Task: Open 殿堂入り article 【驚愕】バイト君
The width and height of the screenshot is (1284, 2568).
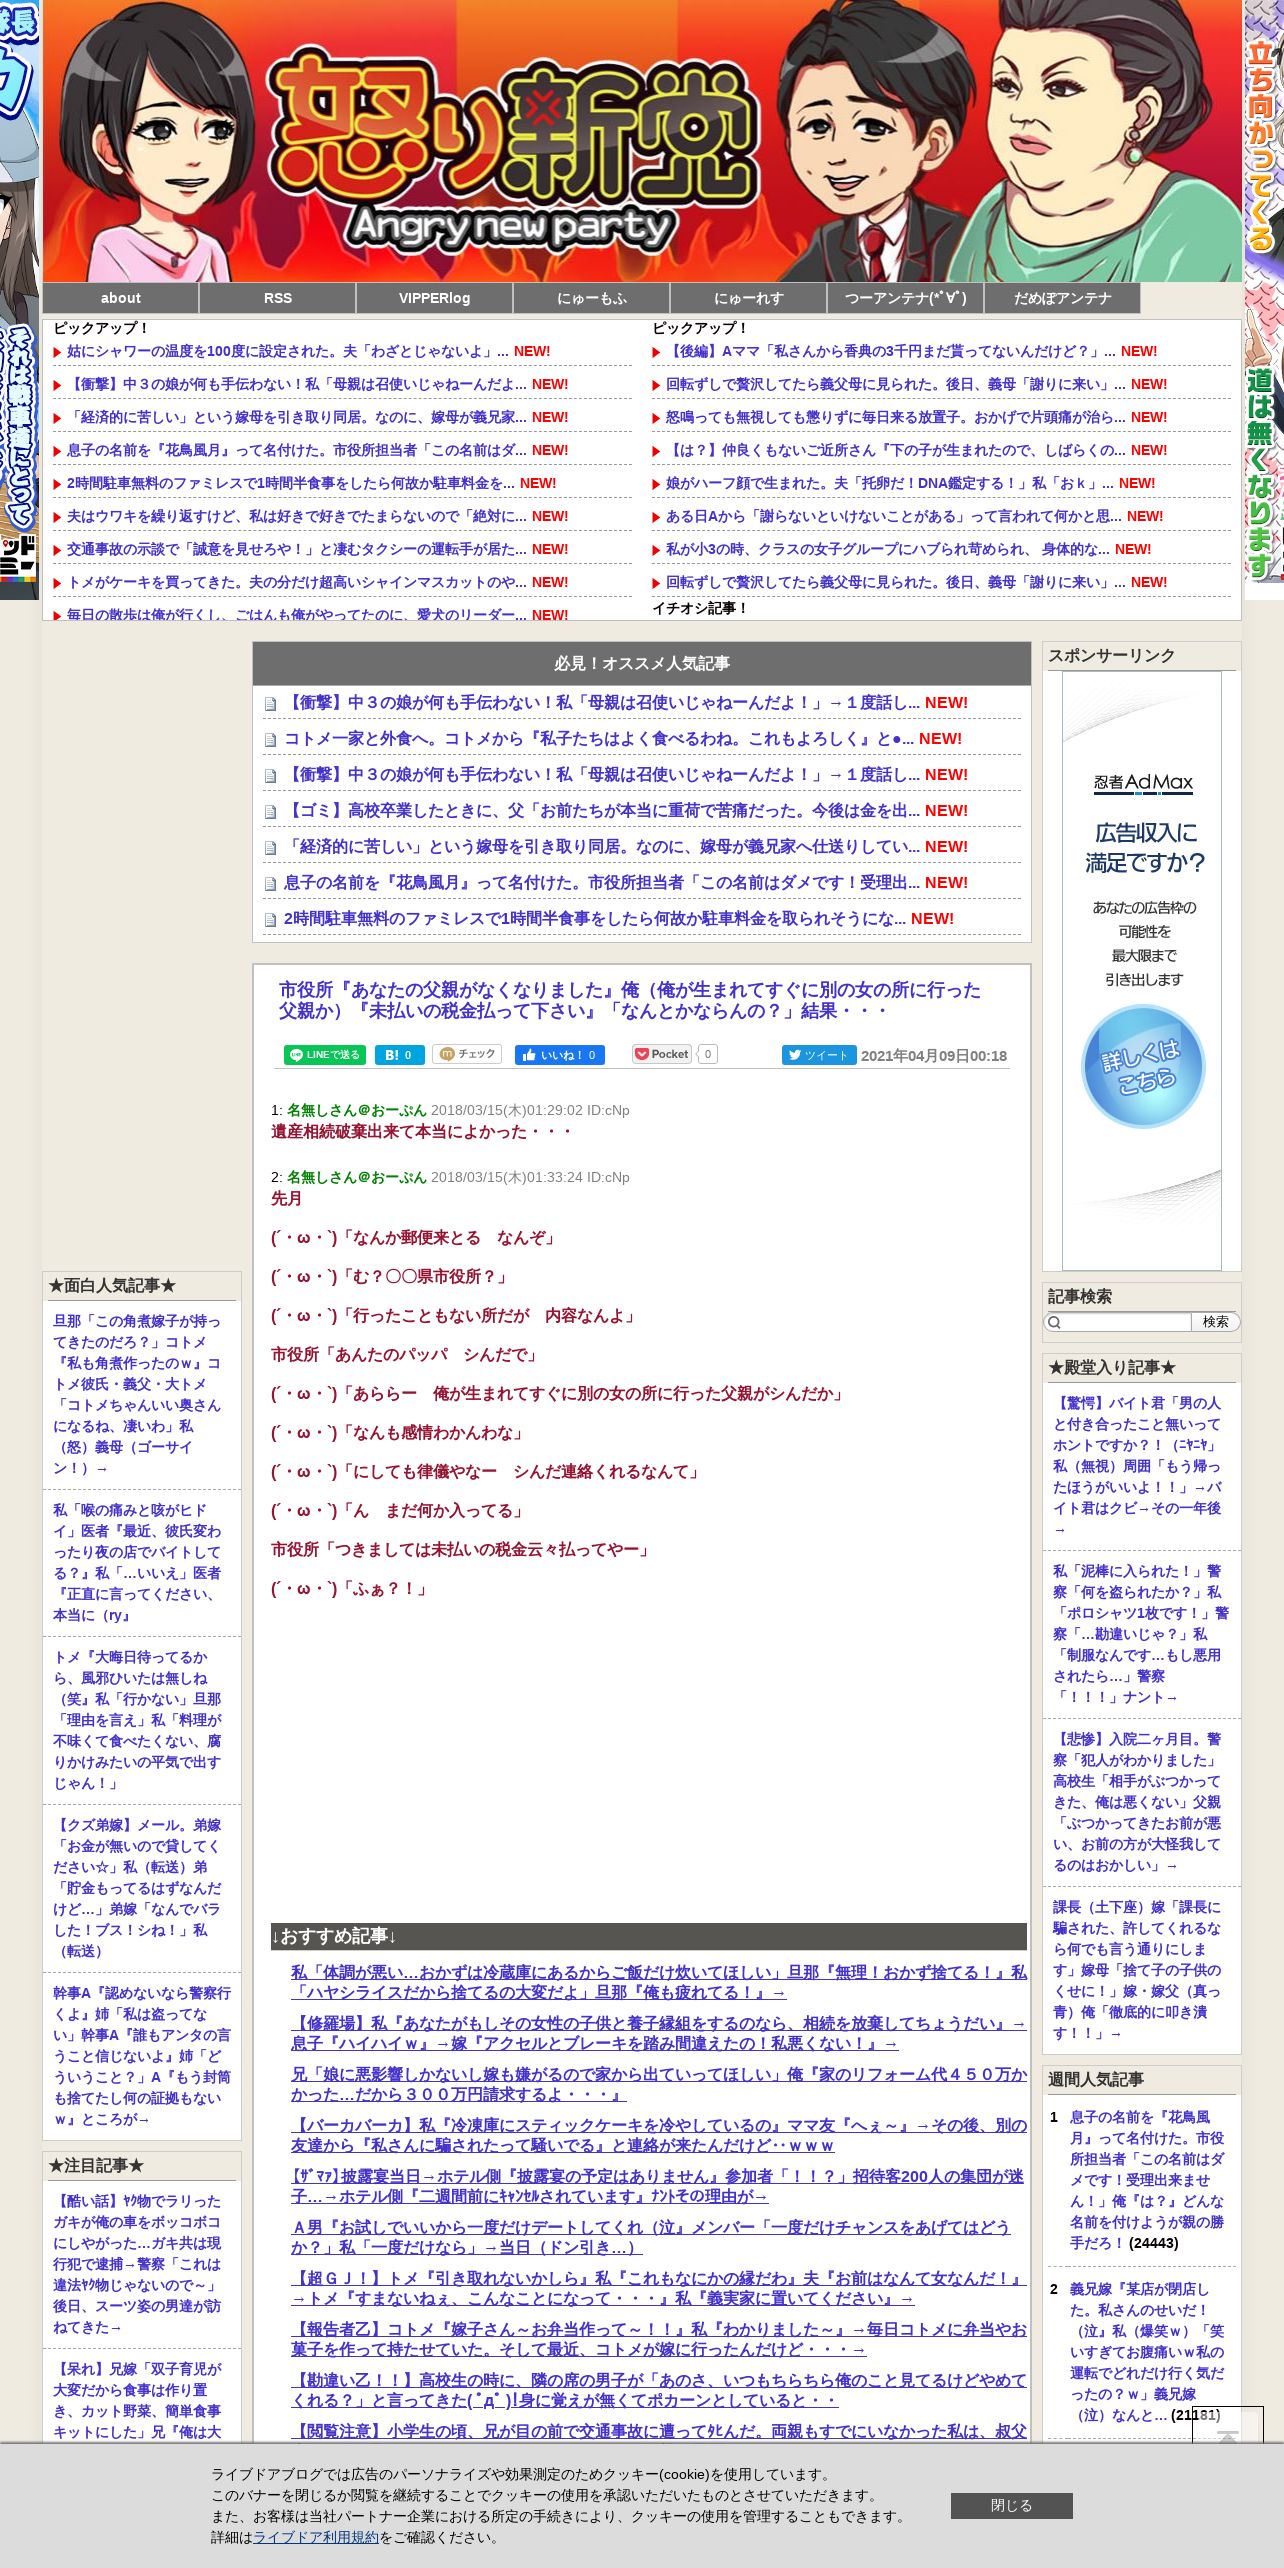Action: point(1137,1467)
